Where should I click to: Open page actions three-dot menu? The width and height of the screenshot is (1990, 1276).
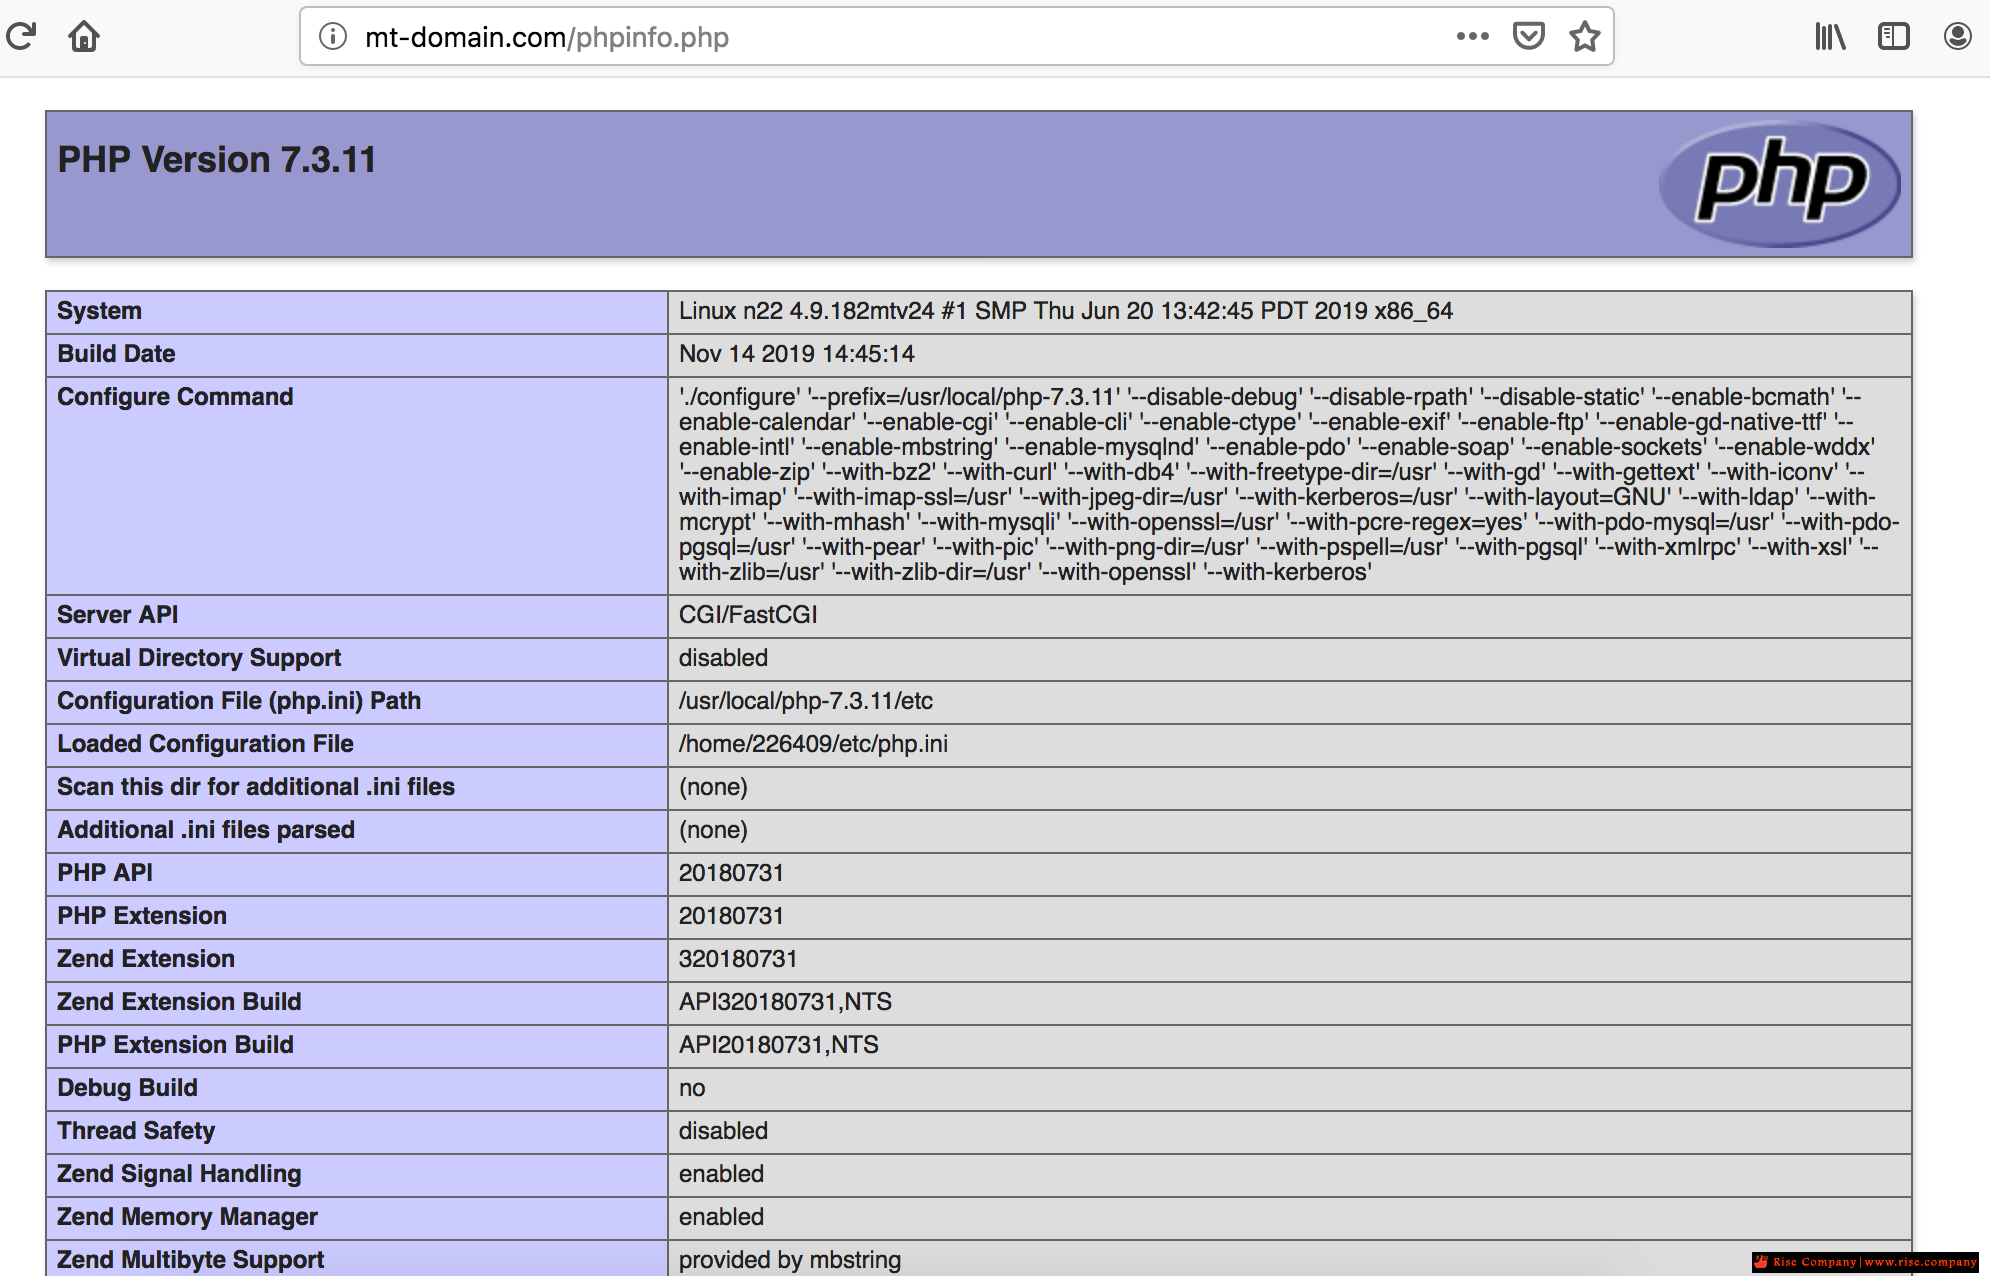coord(1472,37)
